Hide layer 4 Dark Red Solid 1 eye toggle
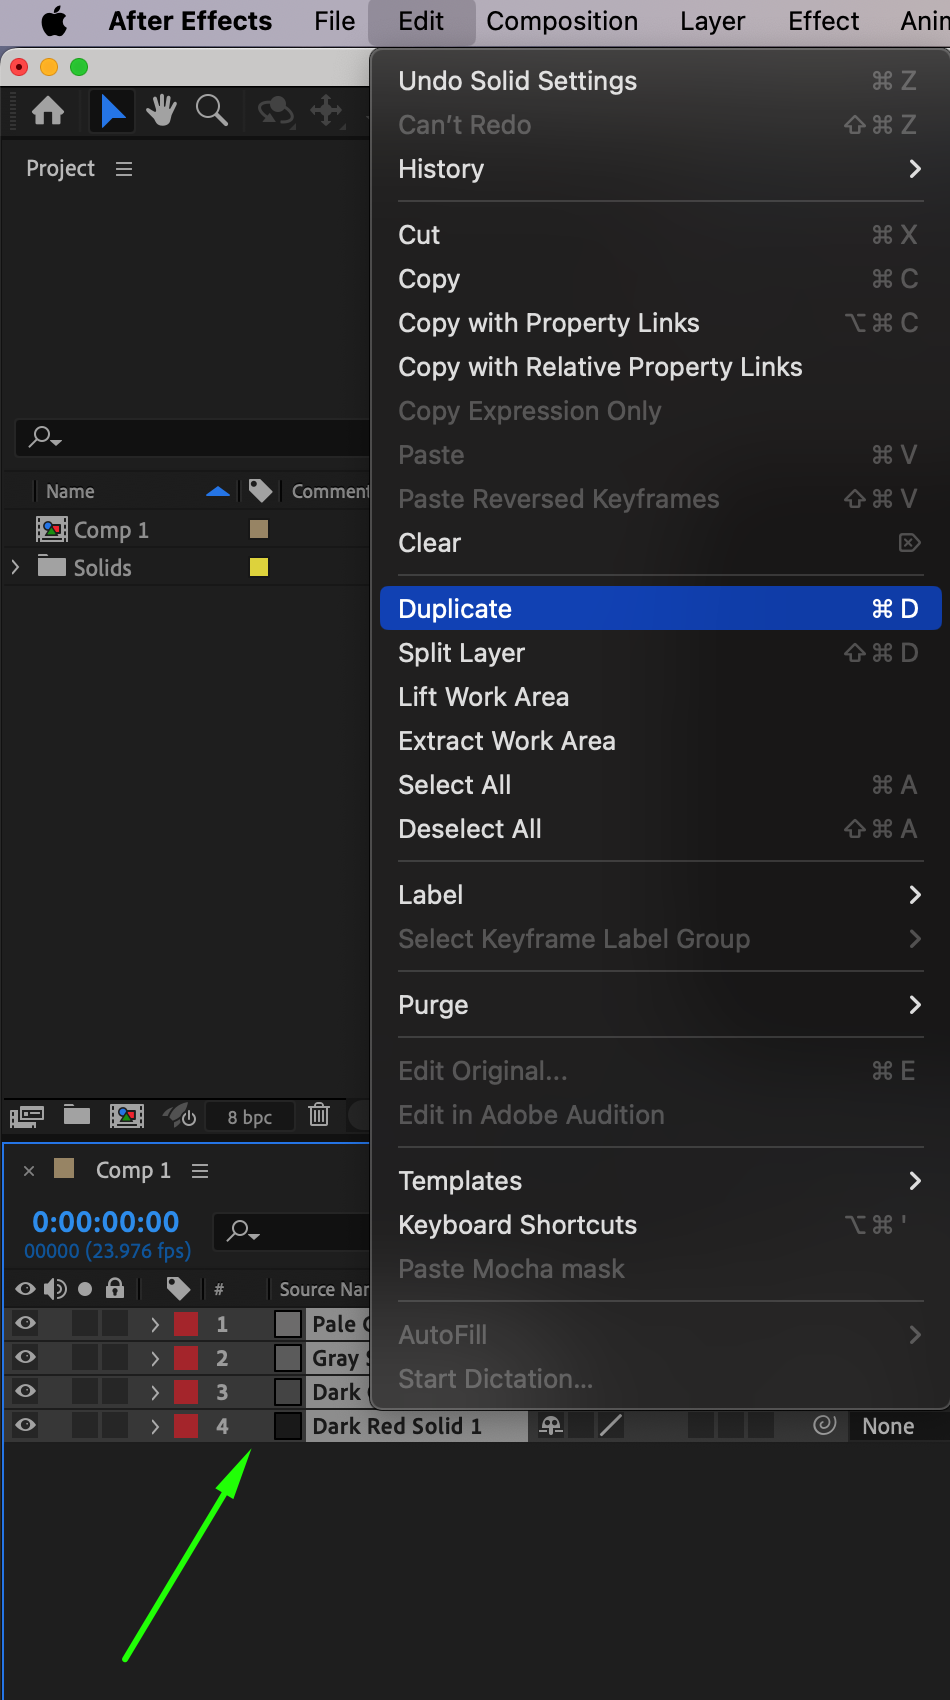 [x=25, y=1425]
